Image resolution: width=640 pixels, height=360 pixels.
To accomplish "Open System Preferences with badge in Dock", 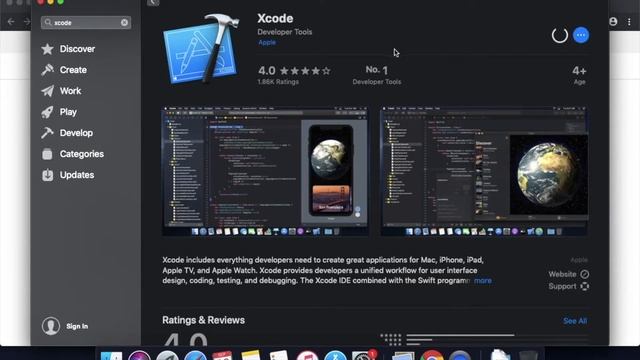I will (x=364, y=355).
